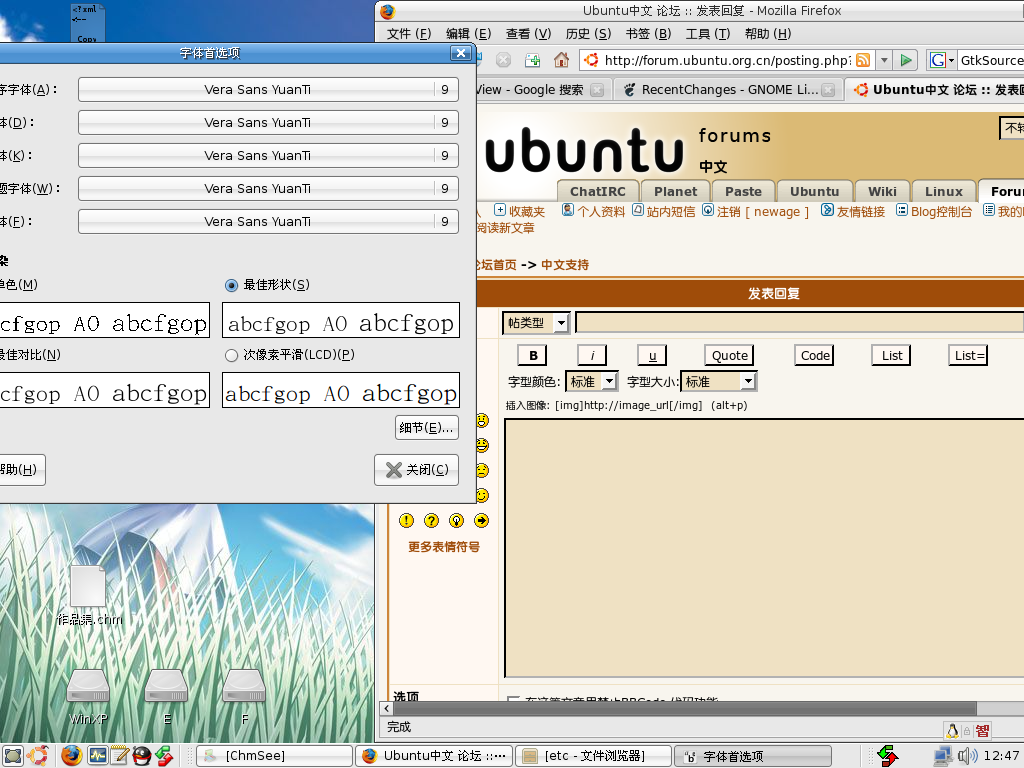1024x768 pixels.
Task: Launch the QQ penguin application
Action: tap(142, 756)
